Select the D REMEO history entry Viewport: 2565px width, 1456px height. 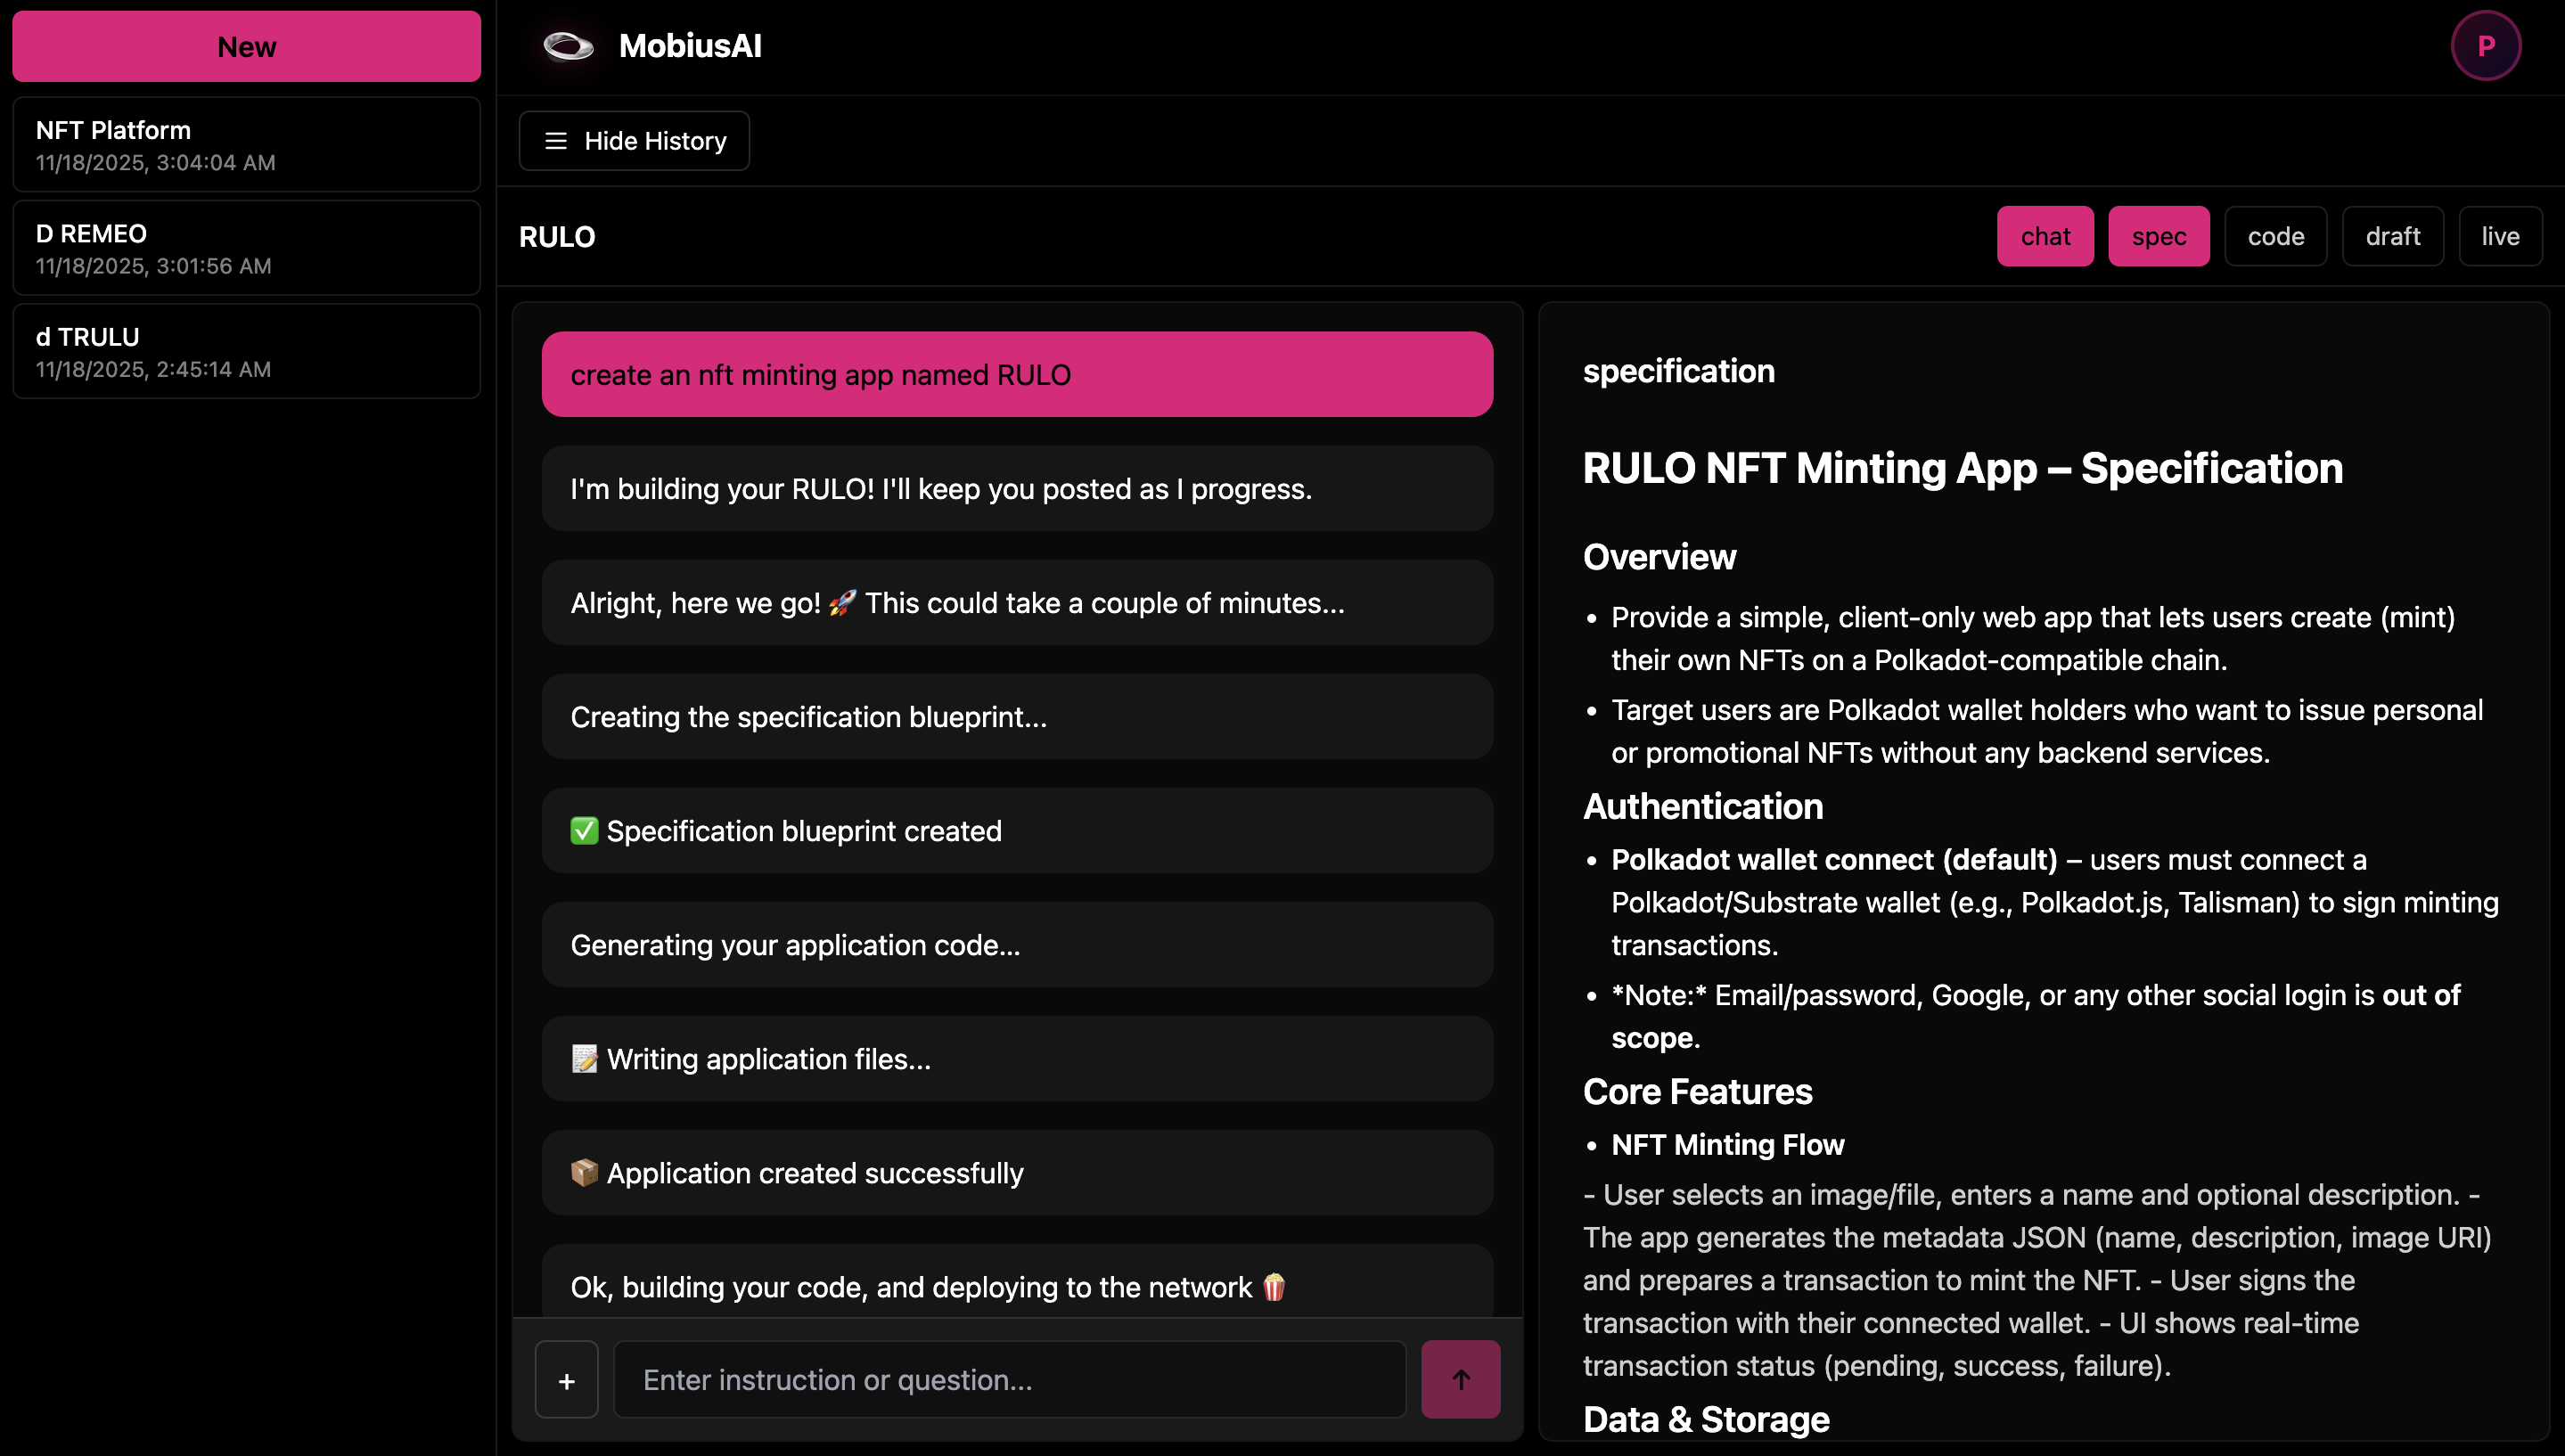coord(246,248)
